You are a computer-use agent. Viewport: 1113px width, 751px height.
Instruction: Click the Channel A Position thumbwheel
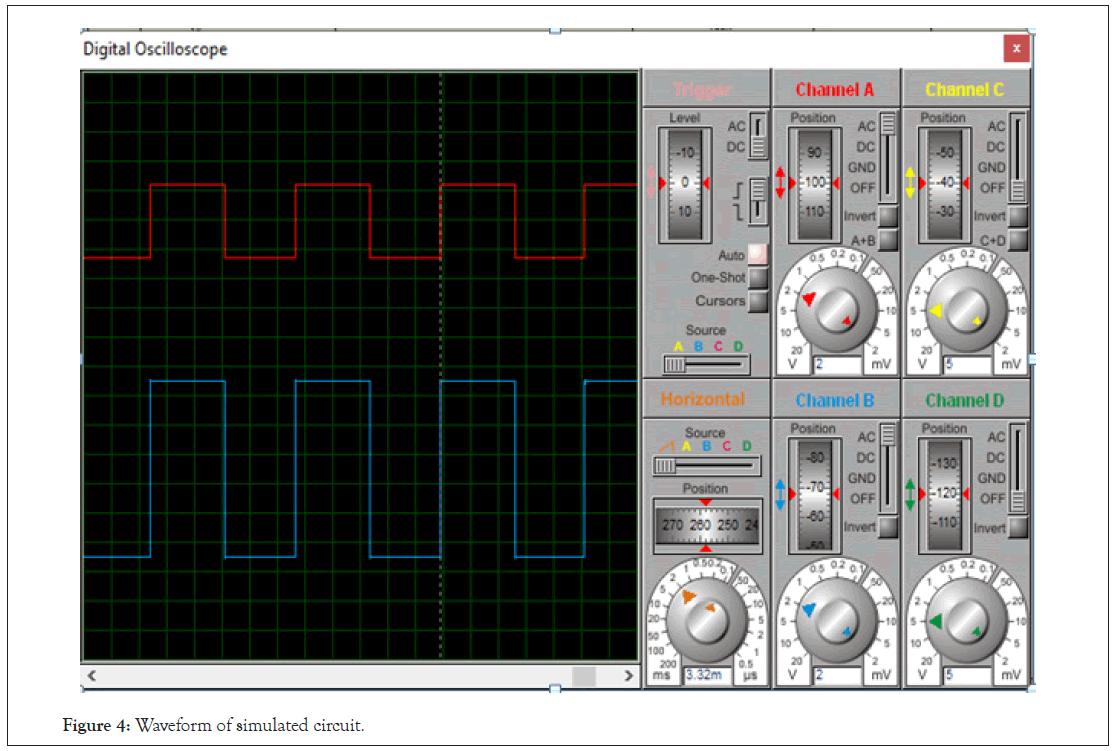pyautogui.click(x=814, y=185)
